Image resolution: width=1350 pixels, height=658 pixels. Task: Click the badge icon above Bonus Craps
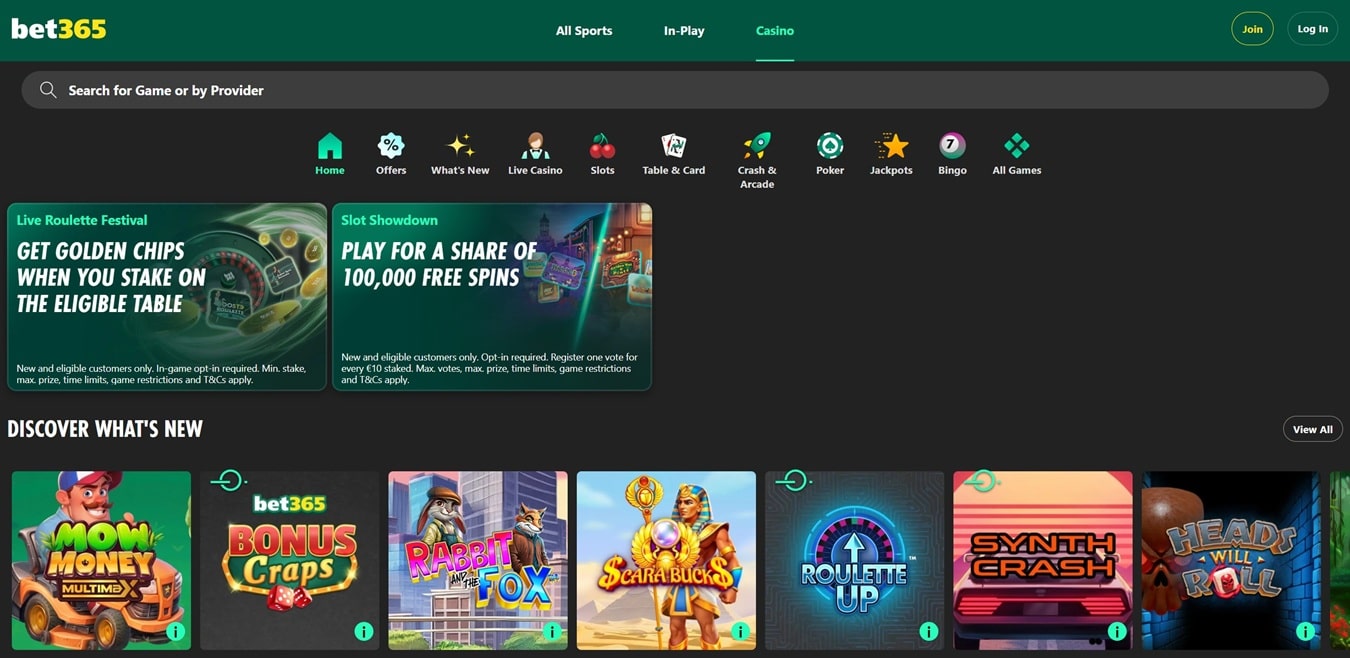[x=229, y=481]
